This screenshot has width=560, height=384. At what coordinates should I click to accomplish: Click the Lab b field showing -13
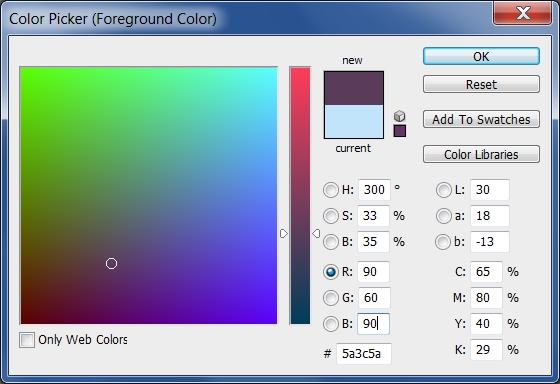(x=490, y=242)
